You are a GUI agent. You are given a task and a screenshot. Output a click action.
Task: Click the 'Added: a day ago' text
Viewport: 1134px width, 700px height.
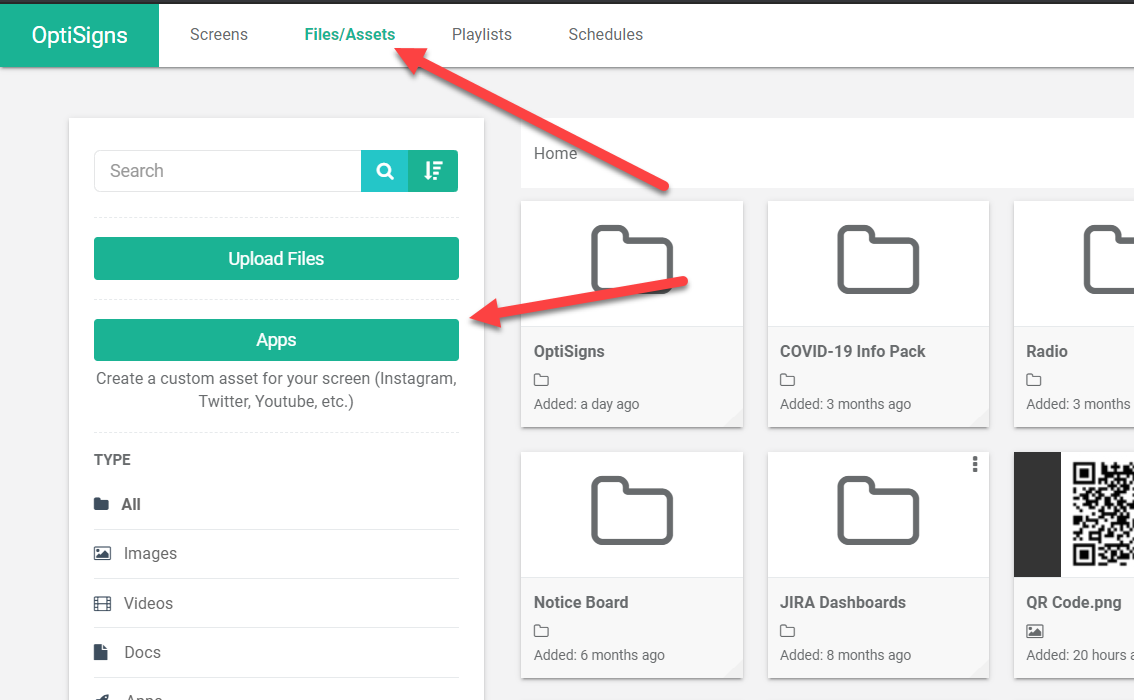[587, 404]
